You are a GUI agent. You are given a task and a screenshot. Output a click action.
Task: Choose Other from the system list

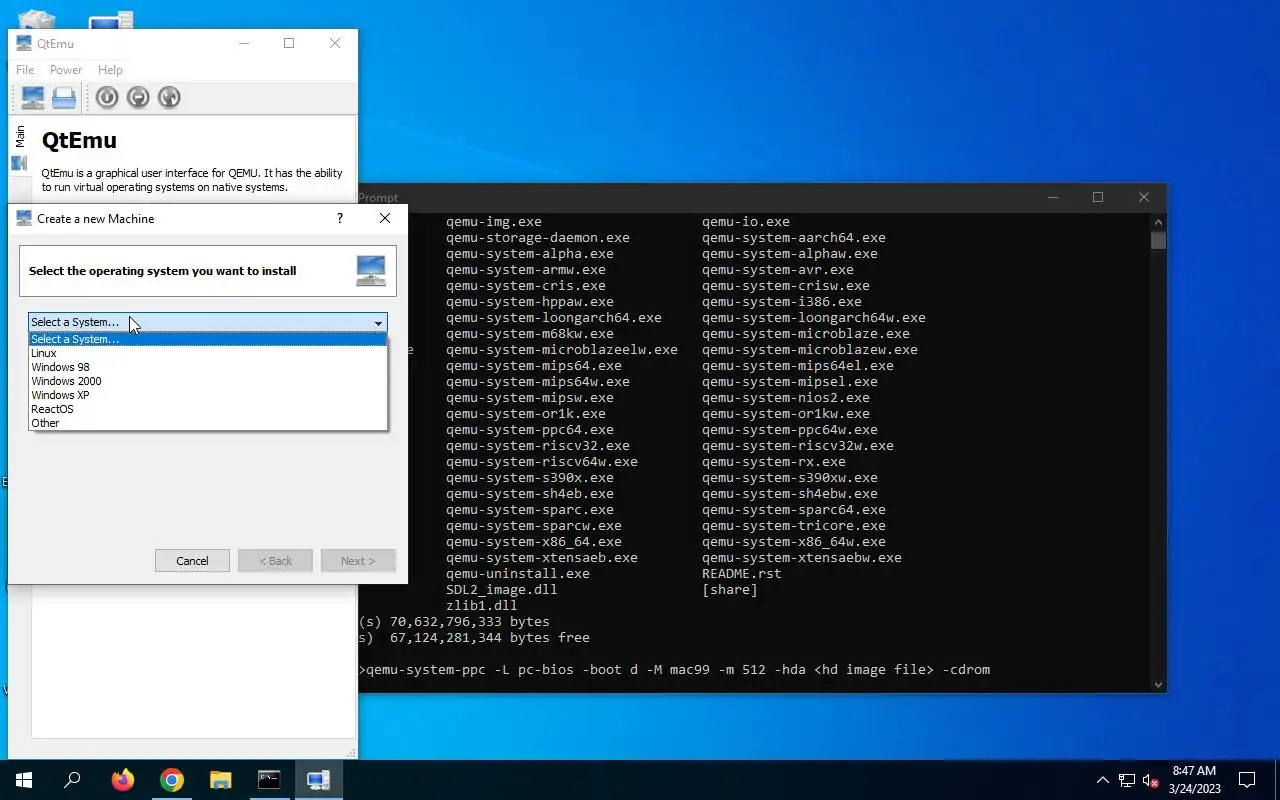208,423
